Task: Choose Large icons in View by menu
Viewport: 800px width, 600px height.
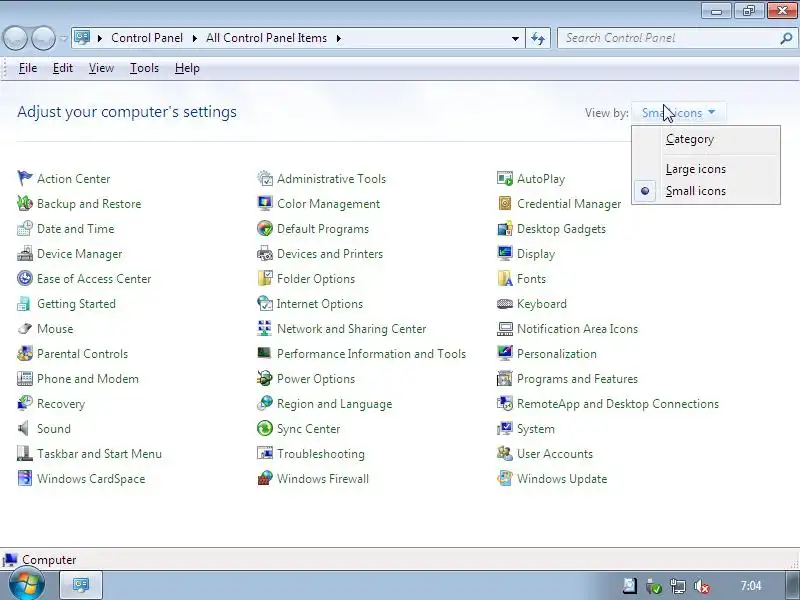Action: coord(706,169)
